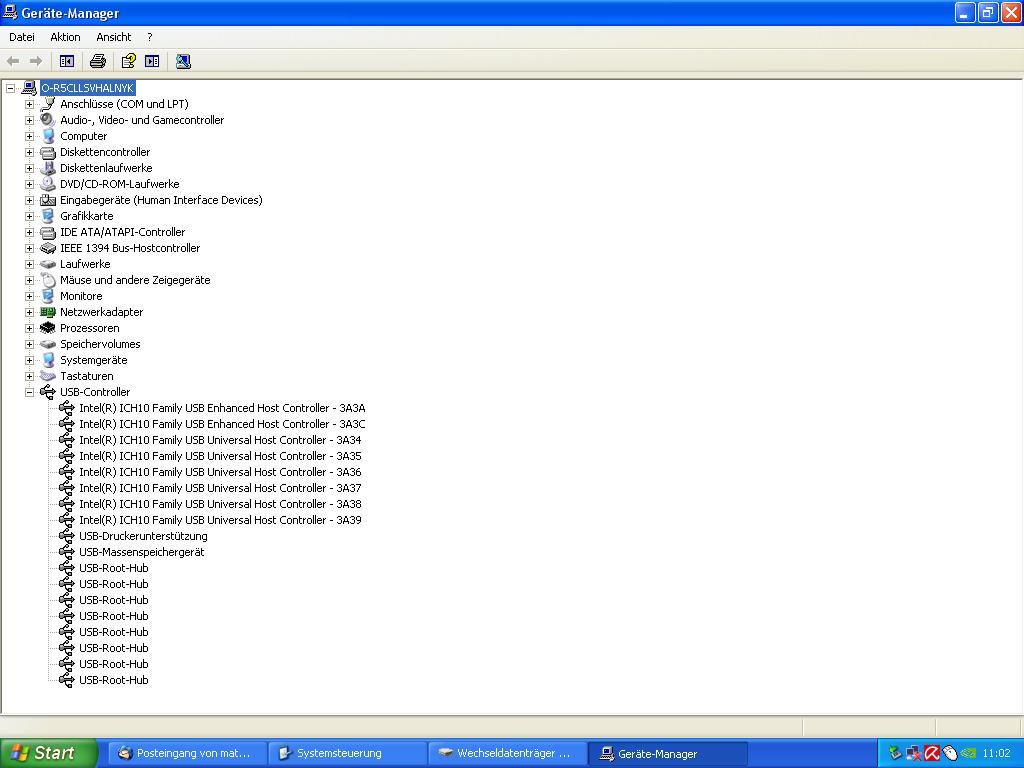The width and height of the screenshot is (1024, 768).
Task: Select Universal Host Controller - 3A37
Action: click(x=220, y=488)
